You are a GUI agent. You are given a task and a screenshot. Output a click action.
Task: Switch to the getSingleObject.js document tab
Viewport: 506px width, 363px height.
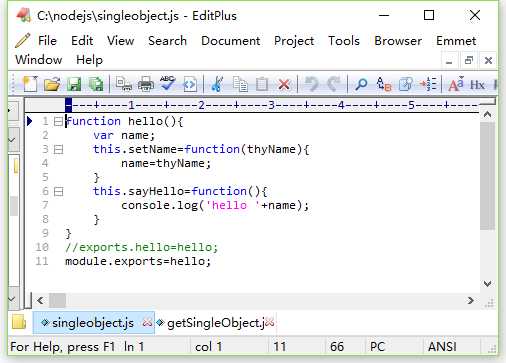(x=215, y=323)
